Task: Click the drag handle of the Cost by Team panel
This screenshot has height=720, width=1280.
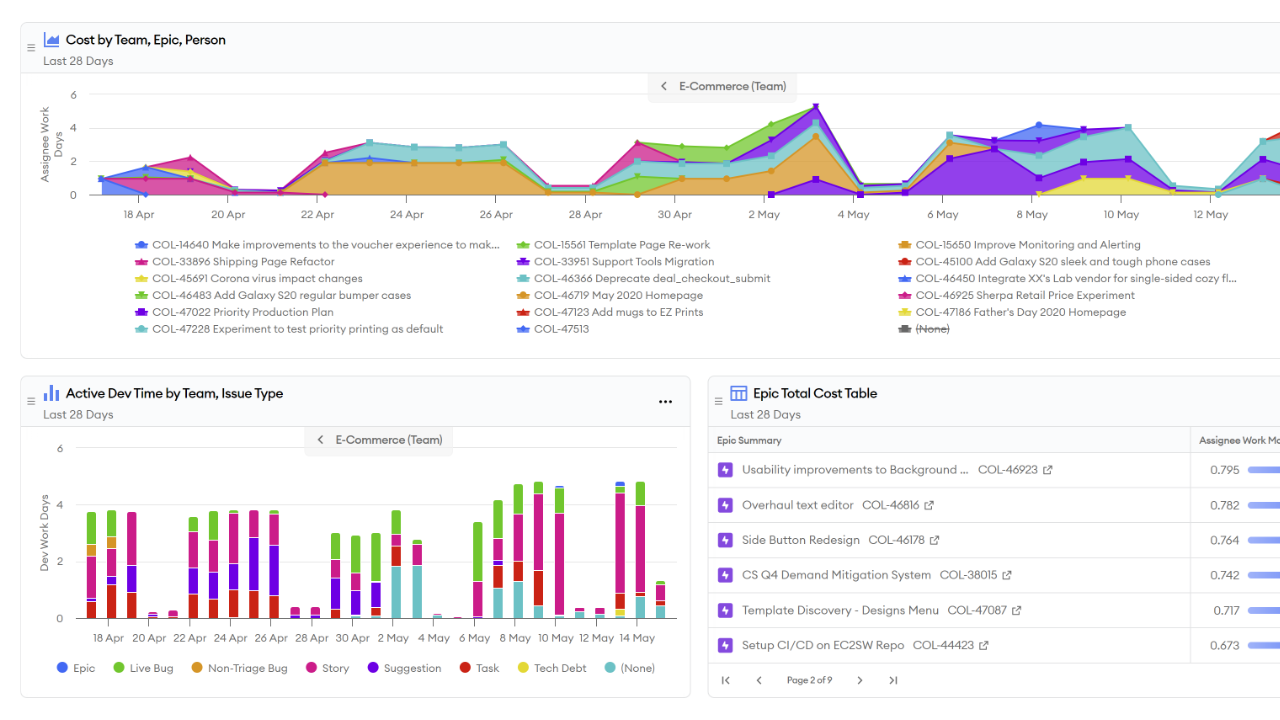Action: 31,48
